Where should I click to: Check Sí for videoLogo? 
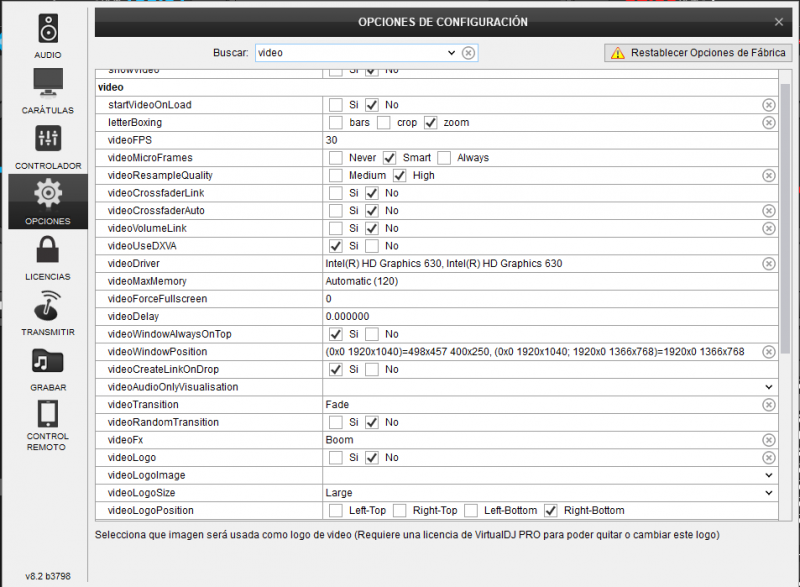pos(336,457)
